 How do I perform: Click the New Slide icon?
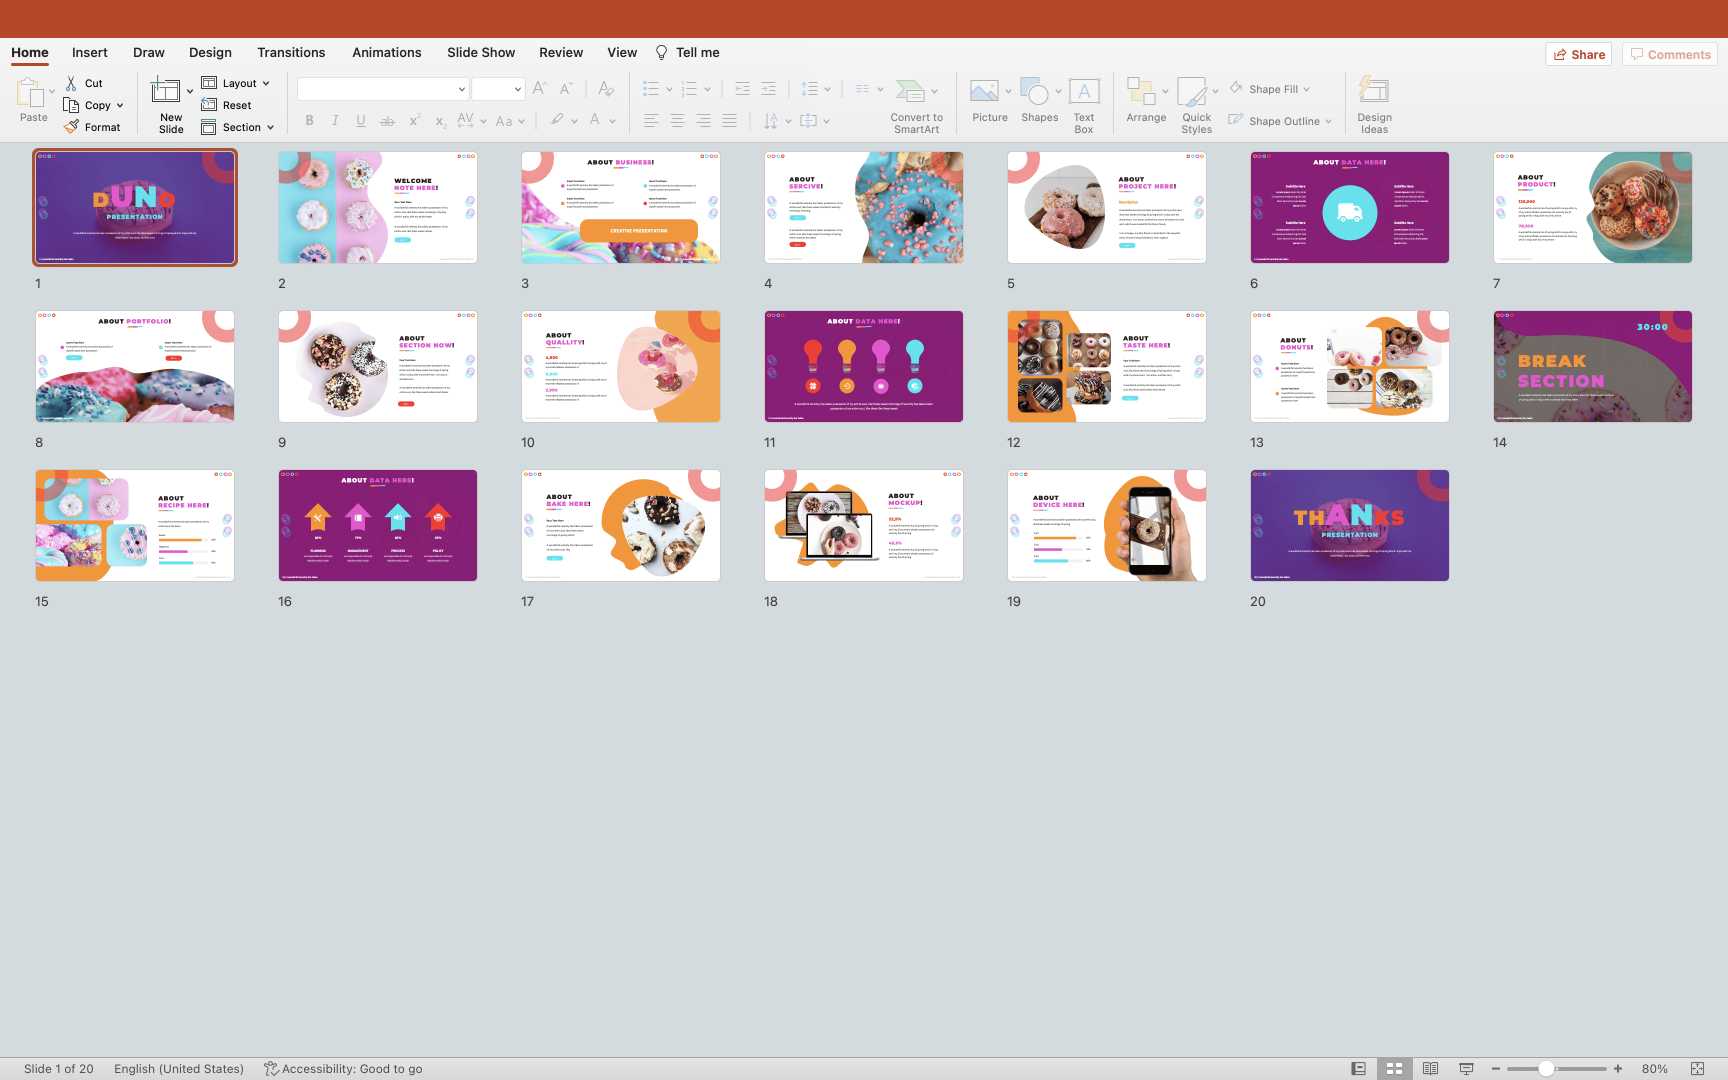pyautogui.click(x=166, y=92)
